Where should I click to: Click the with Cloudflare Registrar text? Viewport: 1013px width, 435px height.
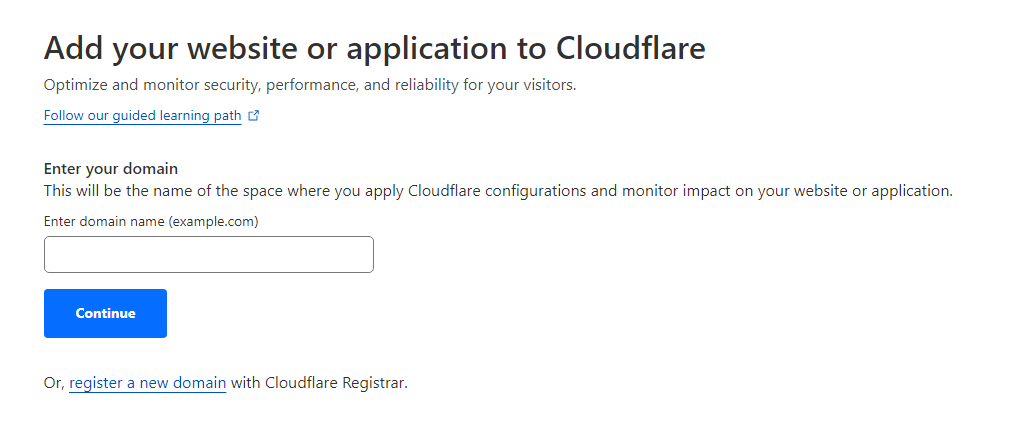319,383
